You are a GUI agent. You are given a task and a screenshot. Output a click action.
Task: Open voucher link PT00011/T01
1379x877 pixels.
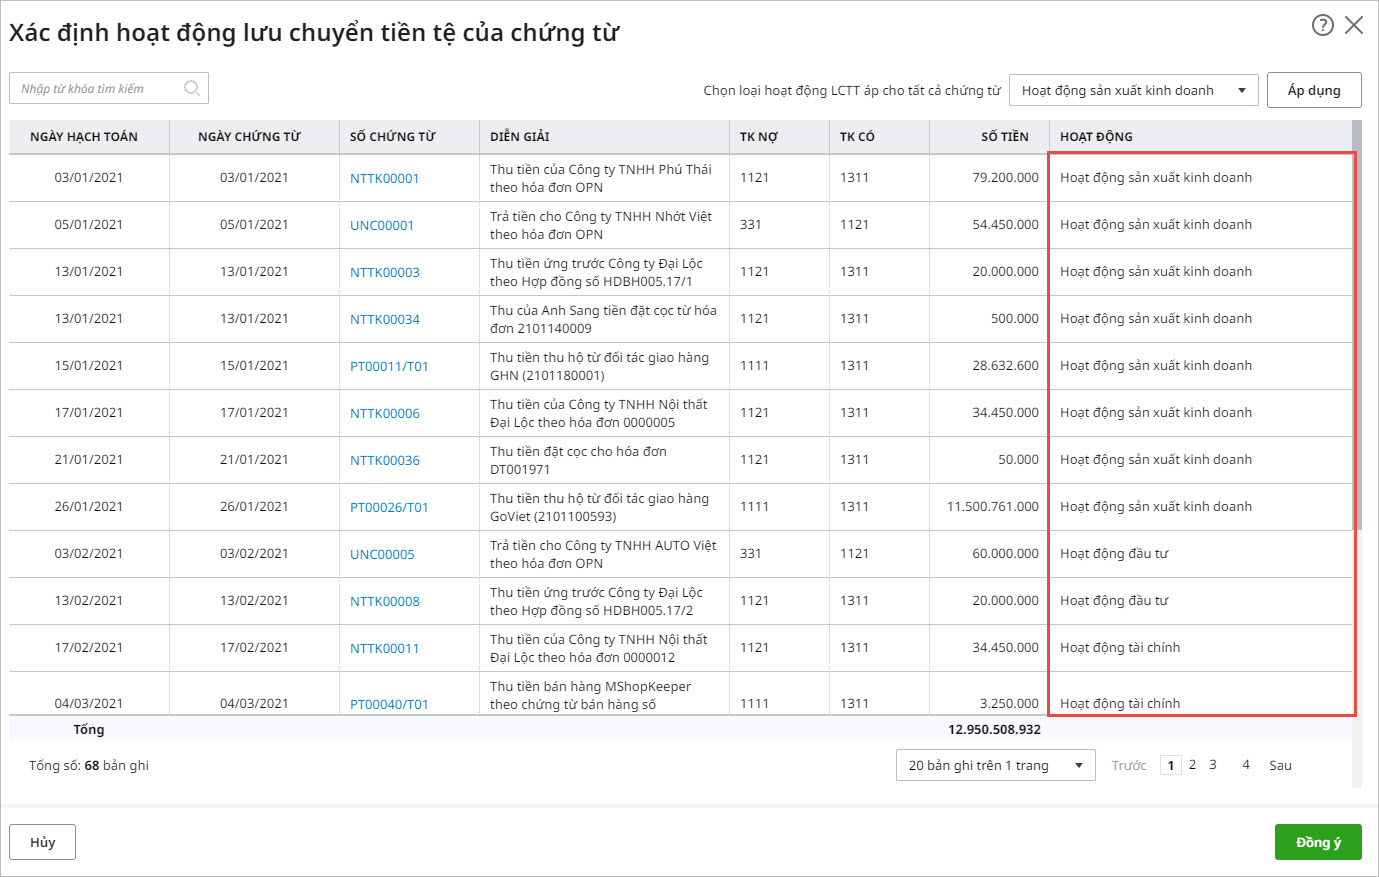pos(389,366)
